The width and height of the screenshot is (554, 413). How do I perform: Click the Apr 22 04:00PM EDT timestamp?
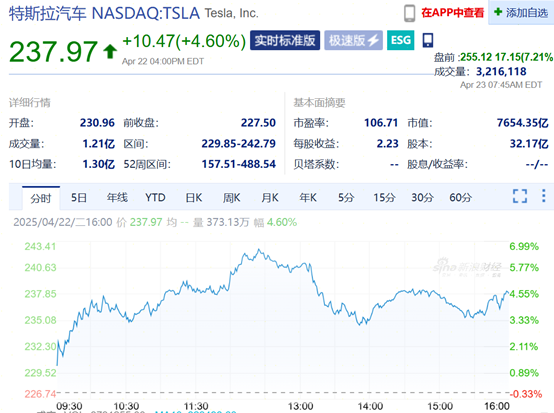[x=163, y=61]
